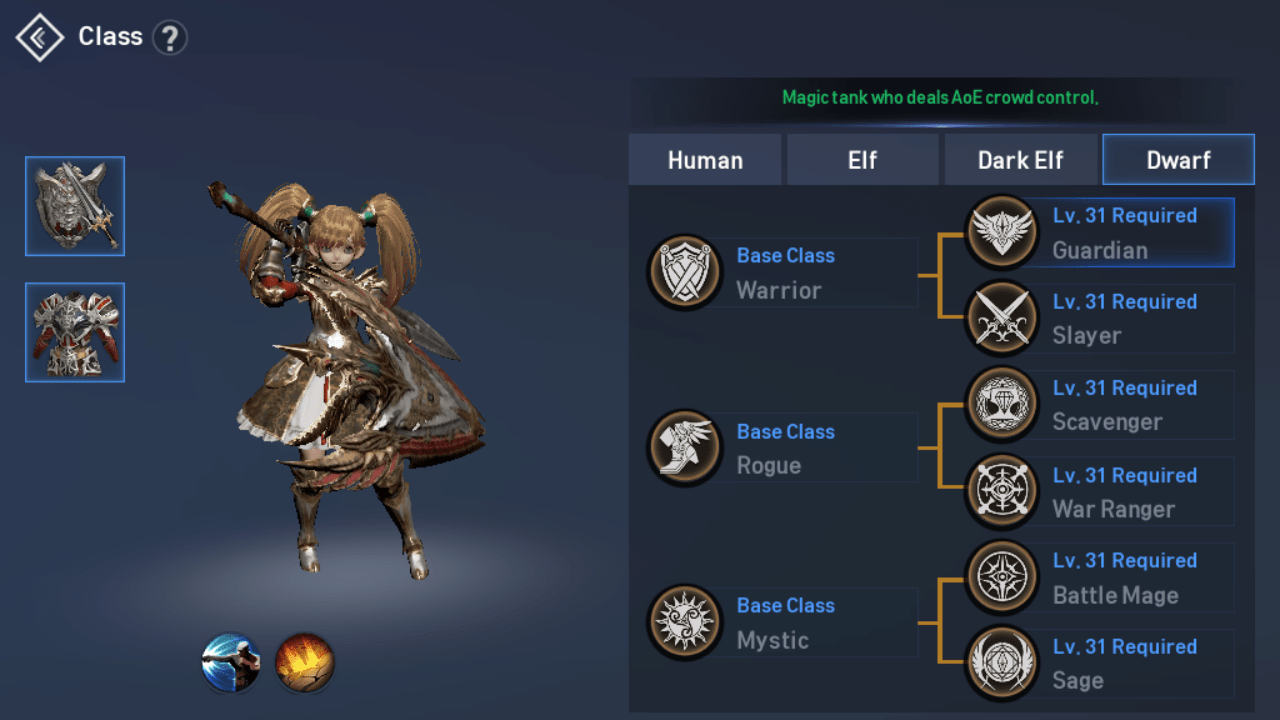Pick the War Ranger class icon
The height and width of the screenshot is (720, 1280).
click(1002, 491)
